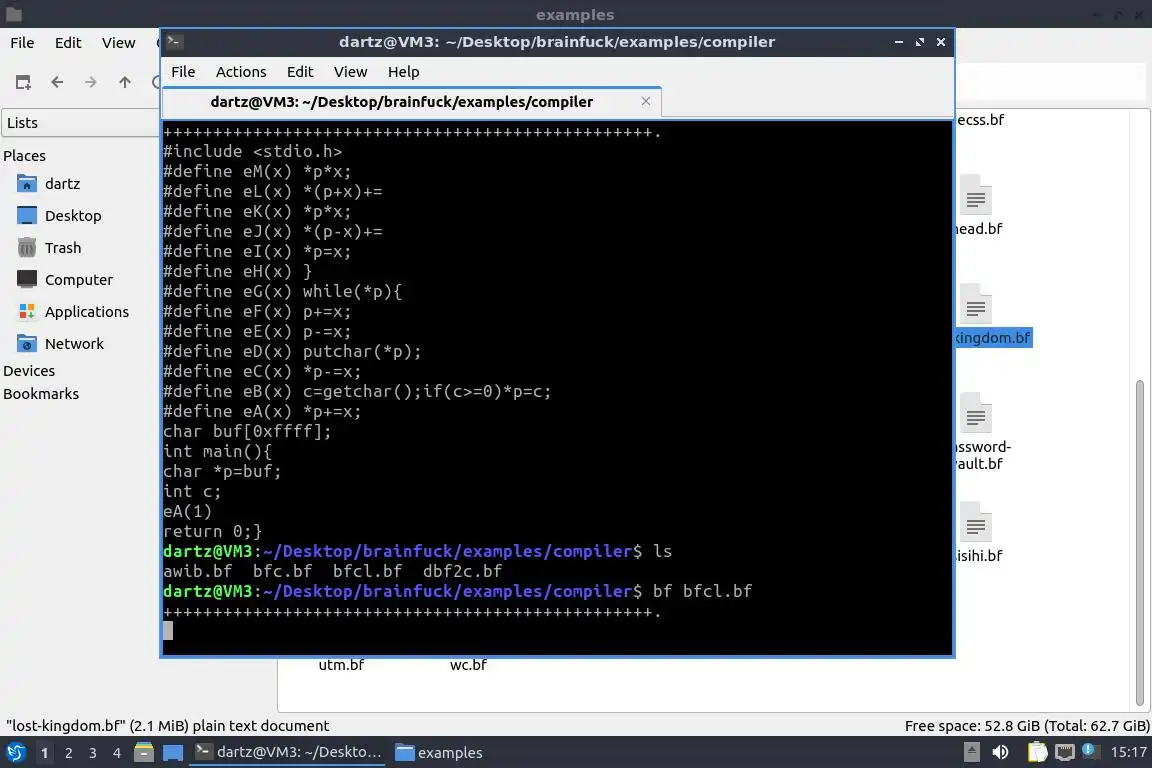This screenshot has height=768, width=1152.
Task: Expand the Devices section
Action: tap(29, 371)
